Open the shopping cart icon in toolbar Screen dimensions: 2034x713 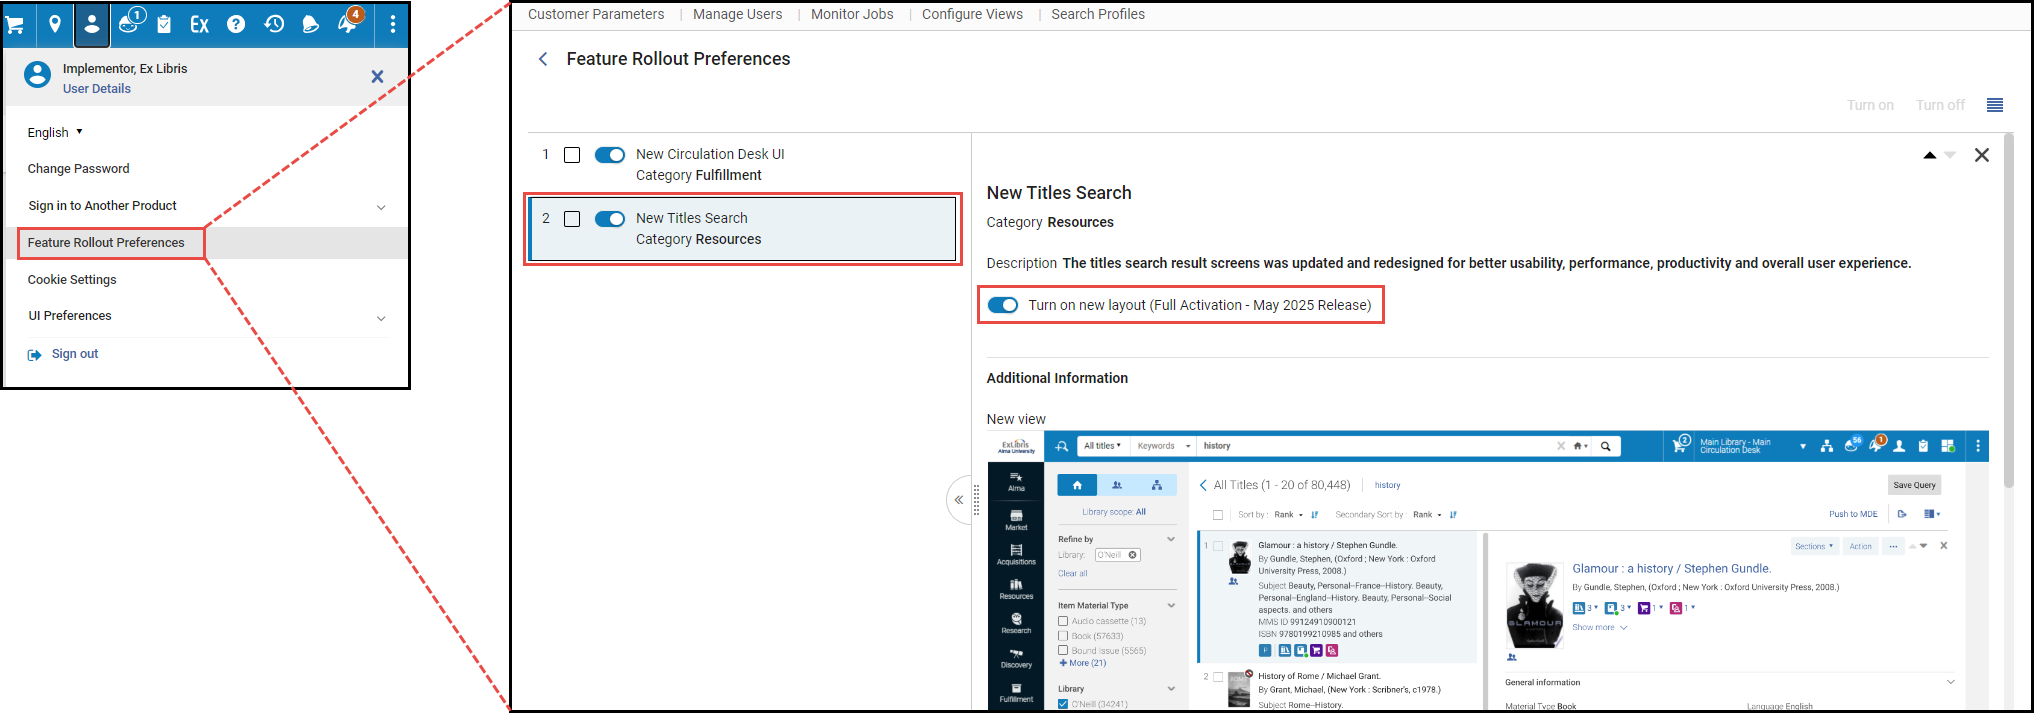click(x=15, y=24)
